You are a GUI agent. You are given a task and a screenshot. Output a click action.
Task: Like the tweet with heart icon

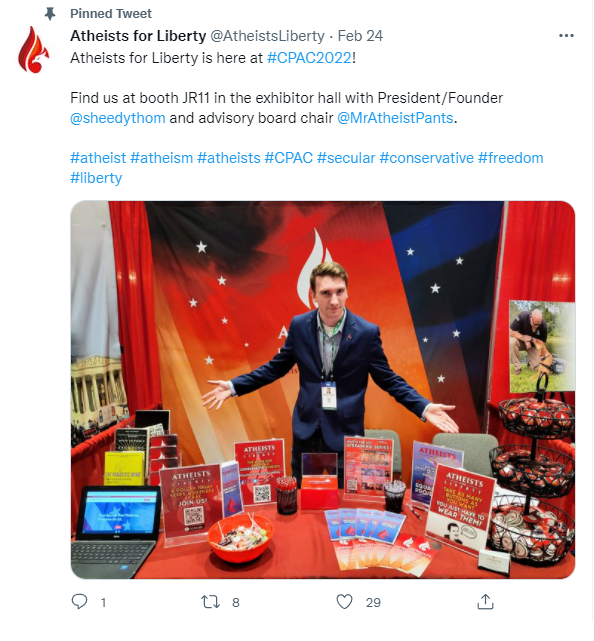(x=344, y=602)
